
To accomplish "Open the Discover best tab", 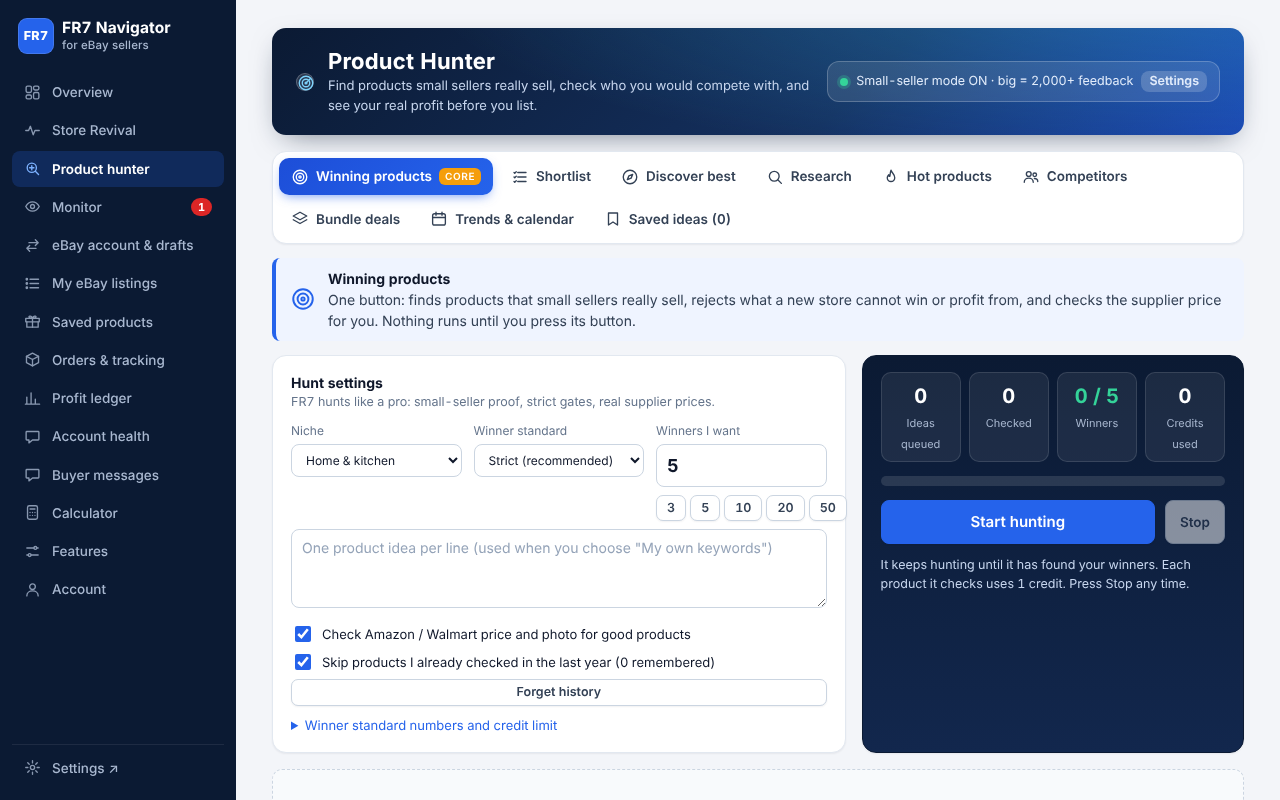I will pyautogui.click(x=679, y=176).
